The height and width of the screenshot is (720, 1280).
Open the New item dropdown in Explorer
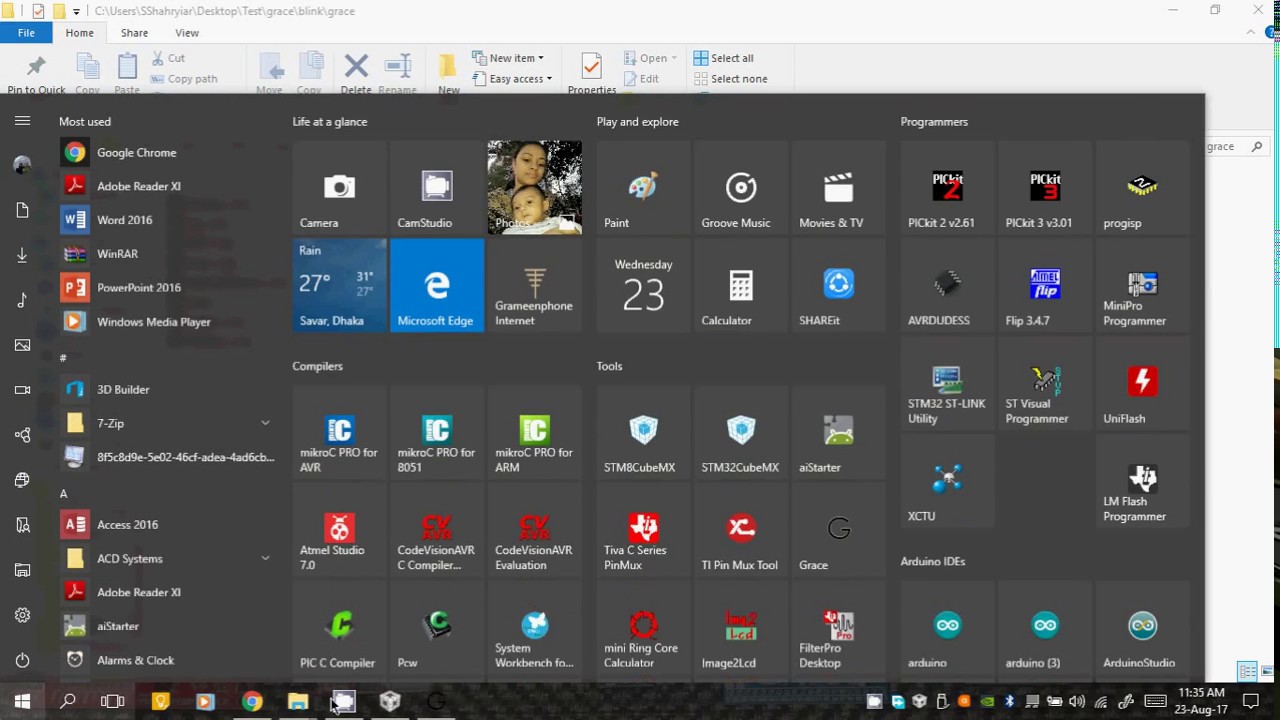(x=508, y=58)
